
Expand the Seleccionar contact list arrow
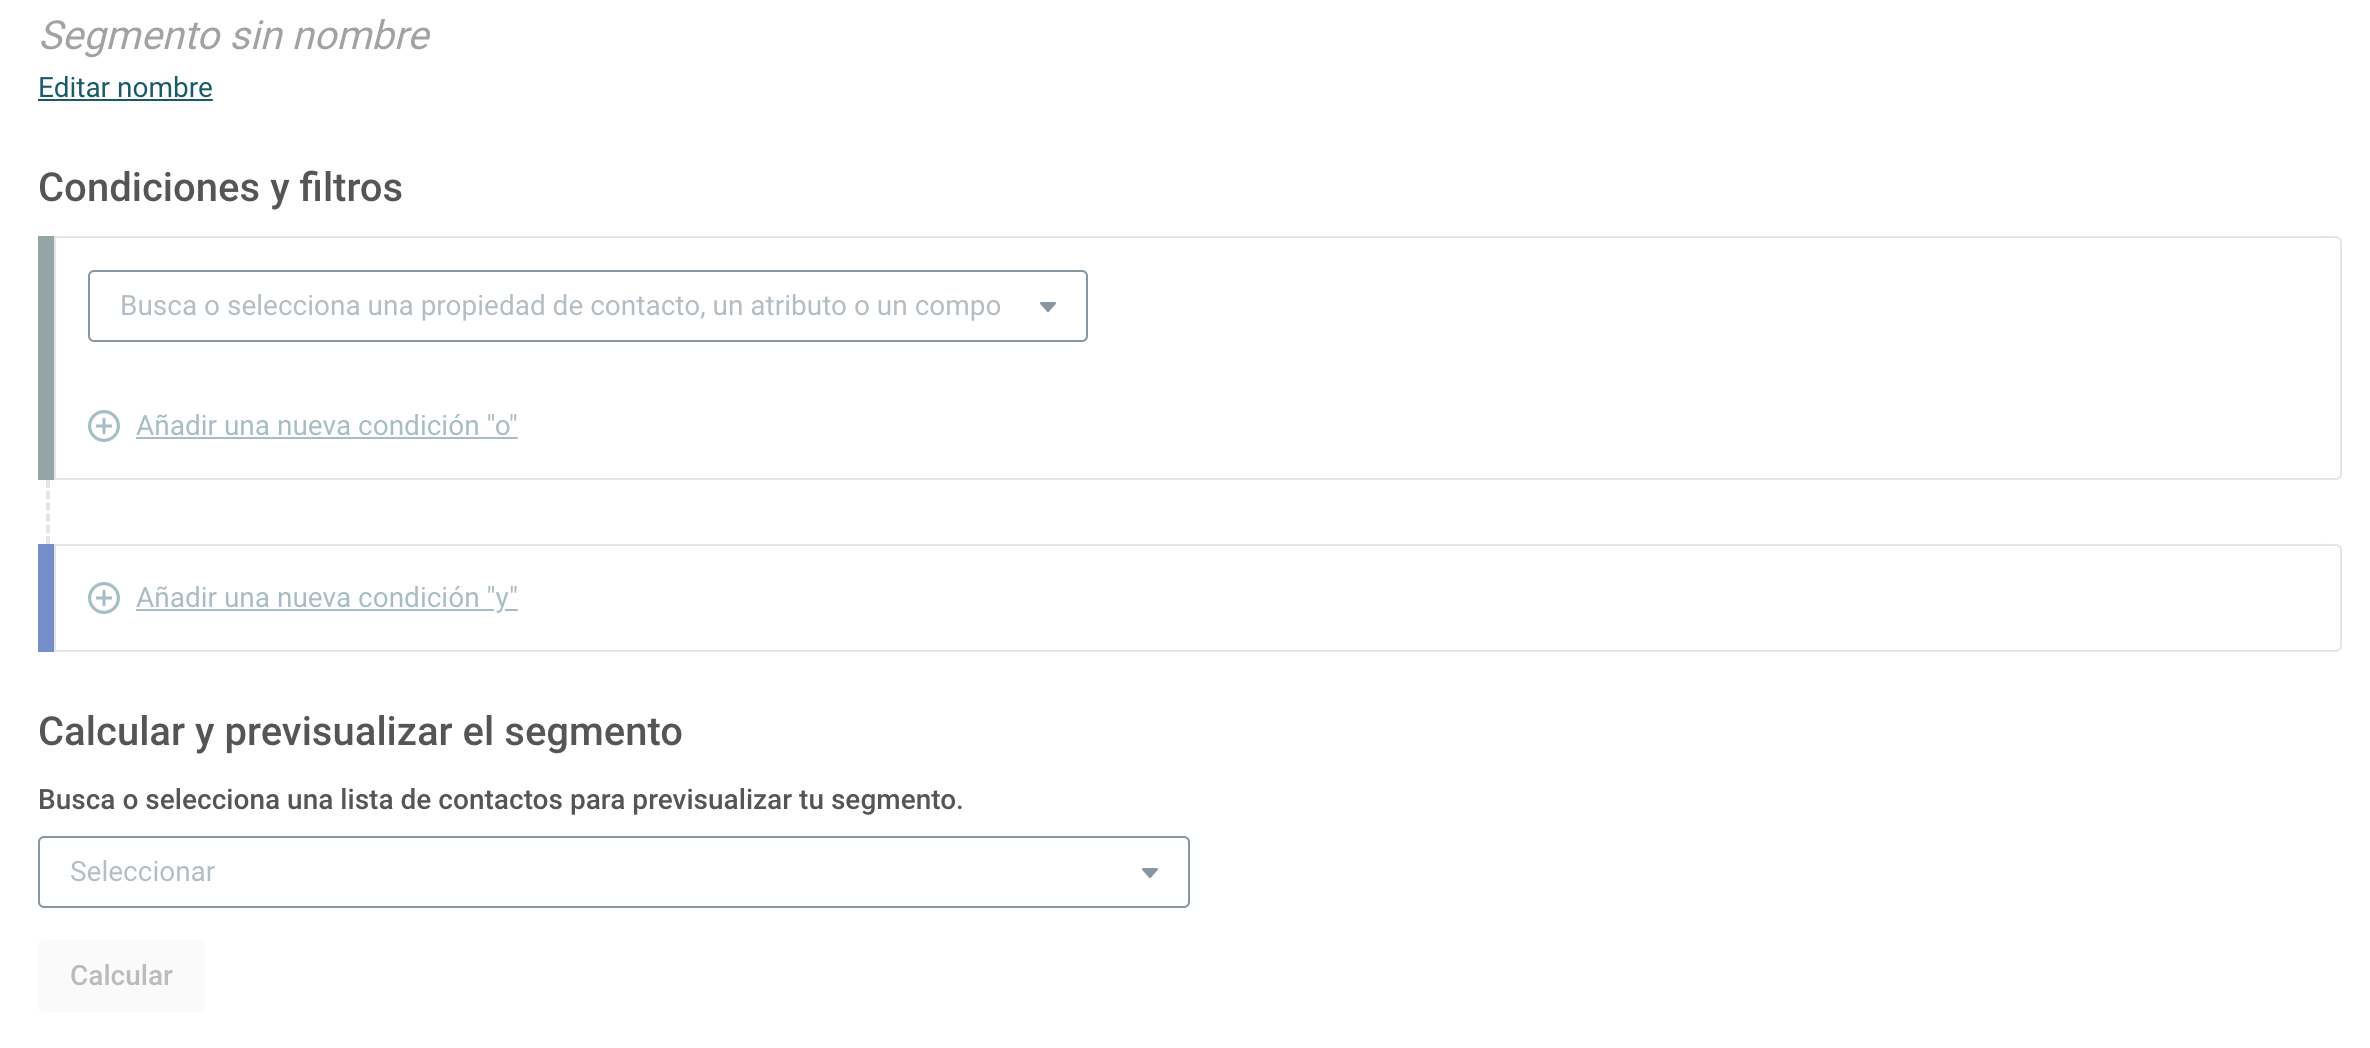[x=1150, y=873]
